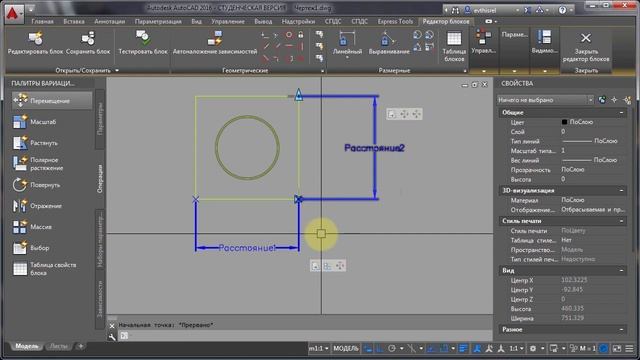
Task: Click the Редактировать блок (Edit Block) icon
Action: (36, 39)
